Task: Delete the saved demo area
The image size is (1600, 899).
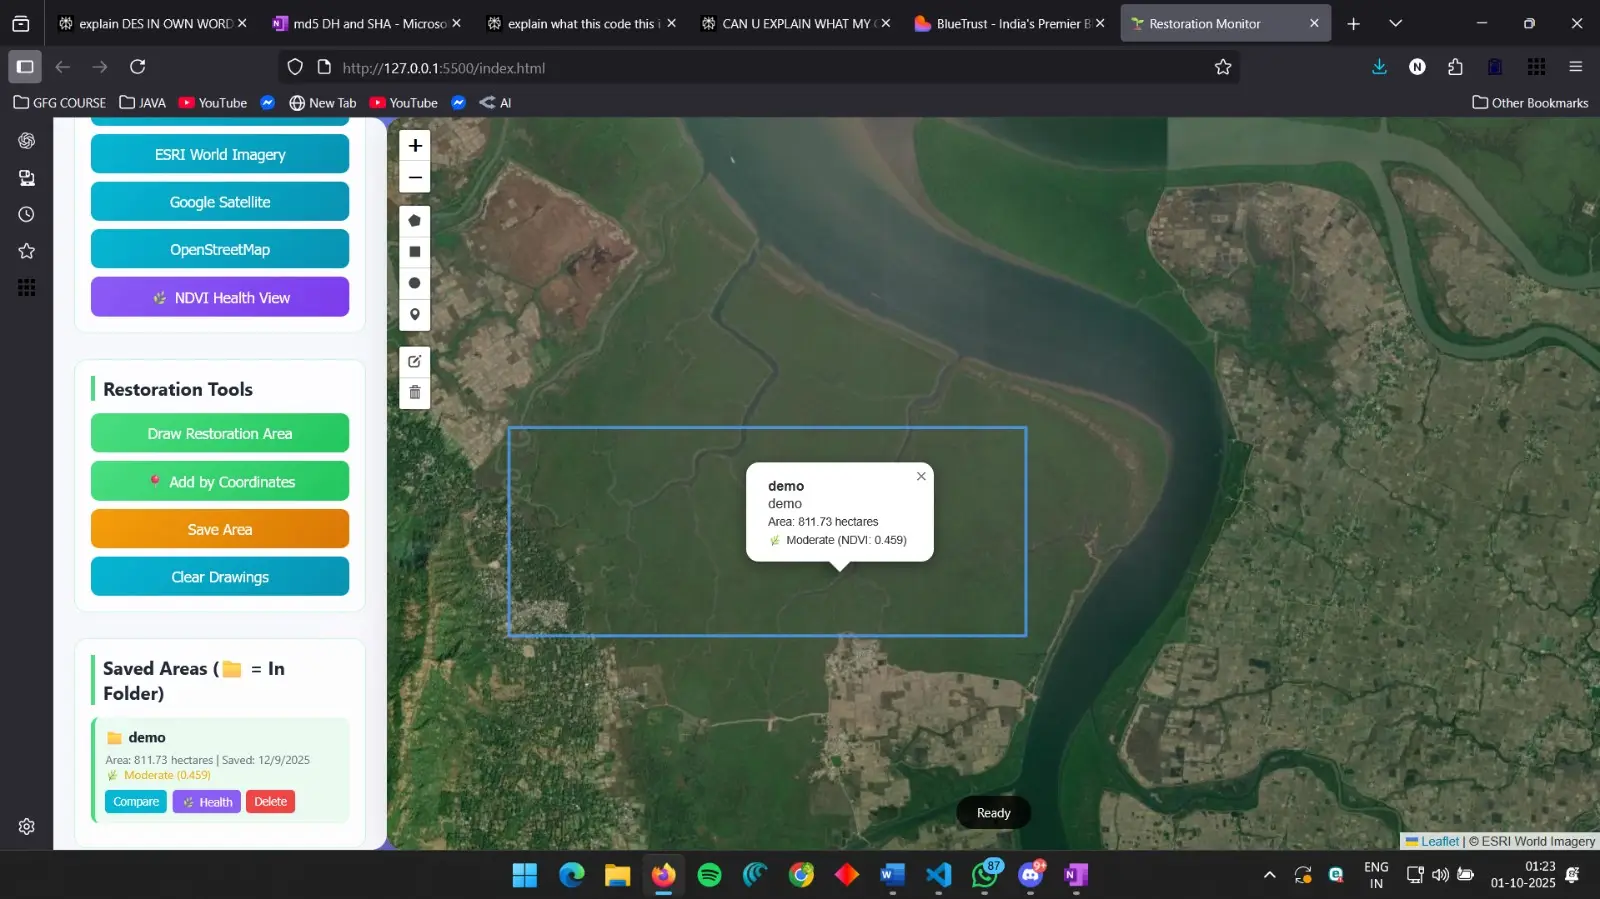Action: (270, 802)
